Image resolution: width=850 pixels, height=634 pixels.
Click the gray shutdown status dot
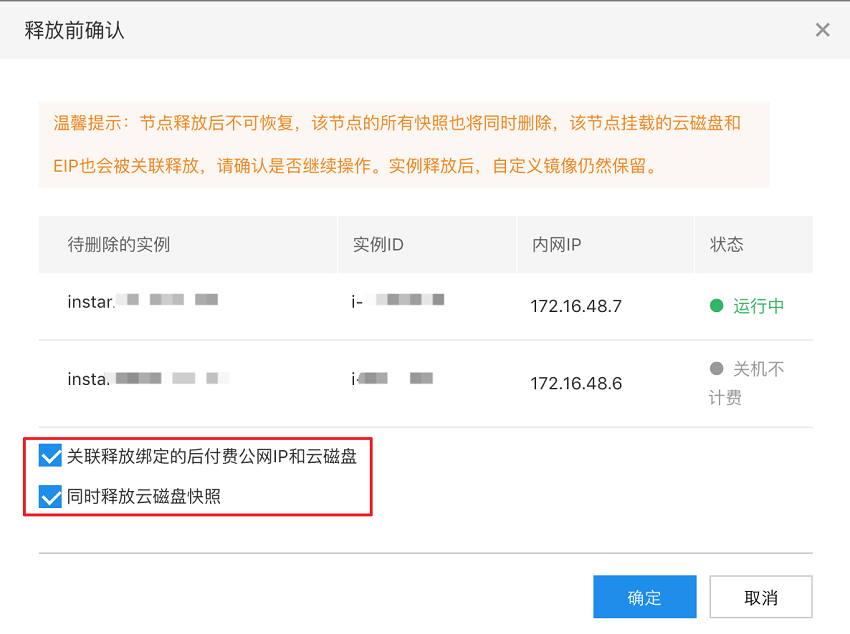click(x=716, y=369)
